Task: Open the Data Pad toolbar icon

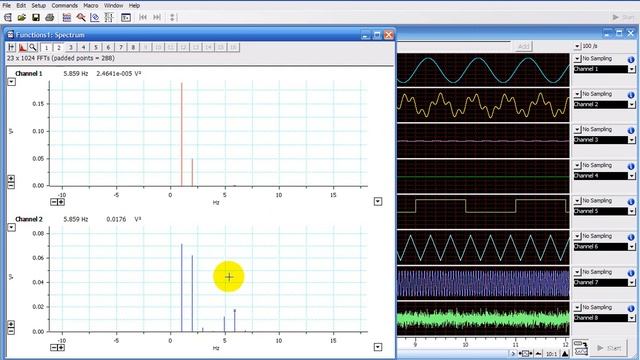Action: point(109,17)
